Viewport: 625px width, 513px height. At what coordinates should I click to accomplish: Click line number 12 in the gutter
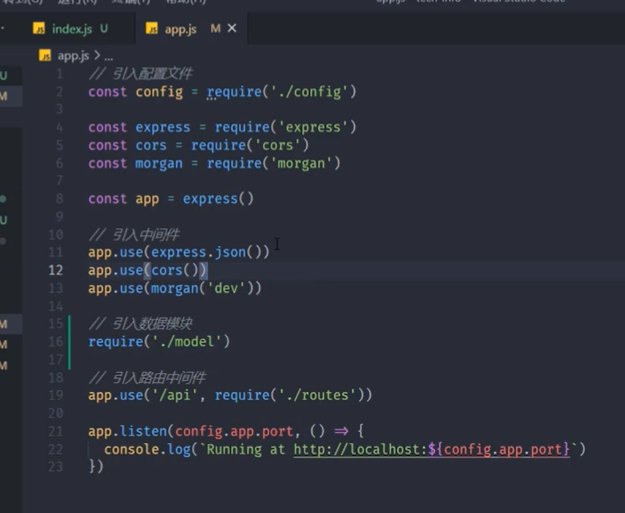pyautogui.click(x=56, y=270)
